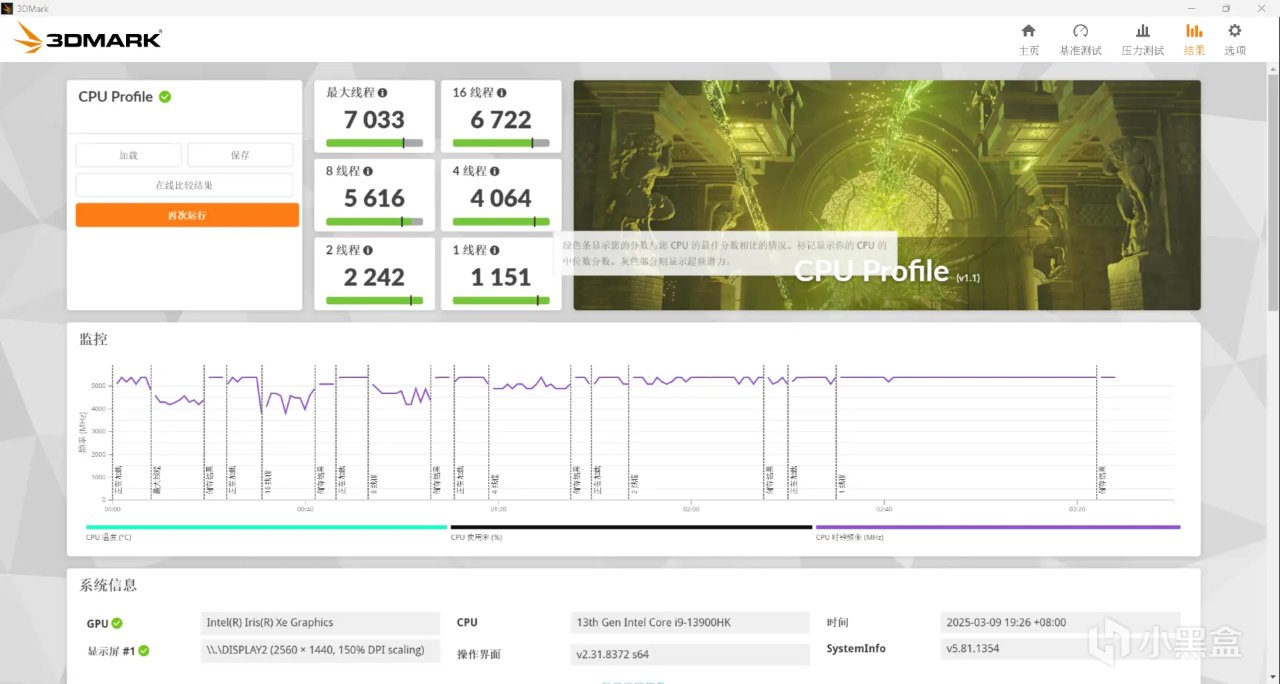Restore down the 3DMark window

click(x=1226, y=7)
